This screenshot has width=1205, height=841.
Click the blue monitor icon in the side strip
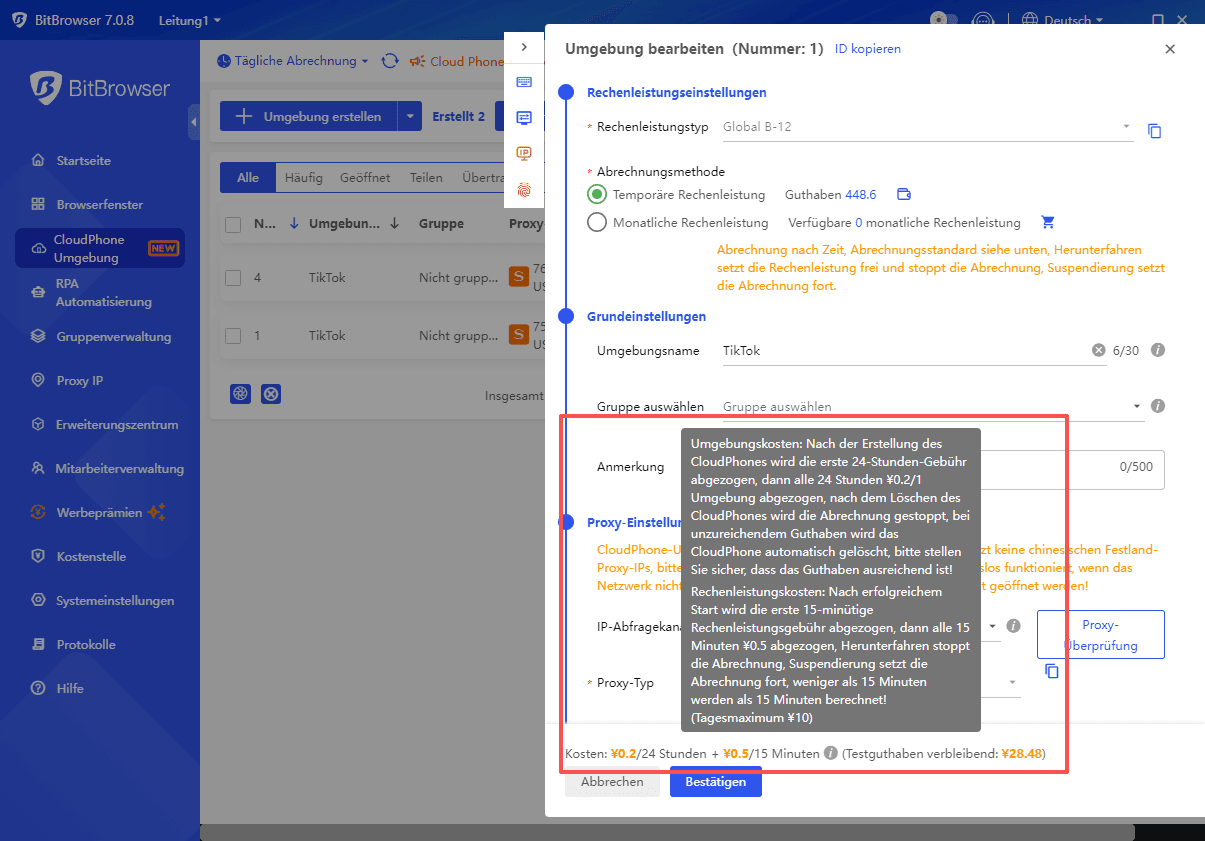point(524,118)
